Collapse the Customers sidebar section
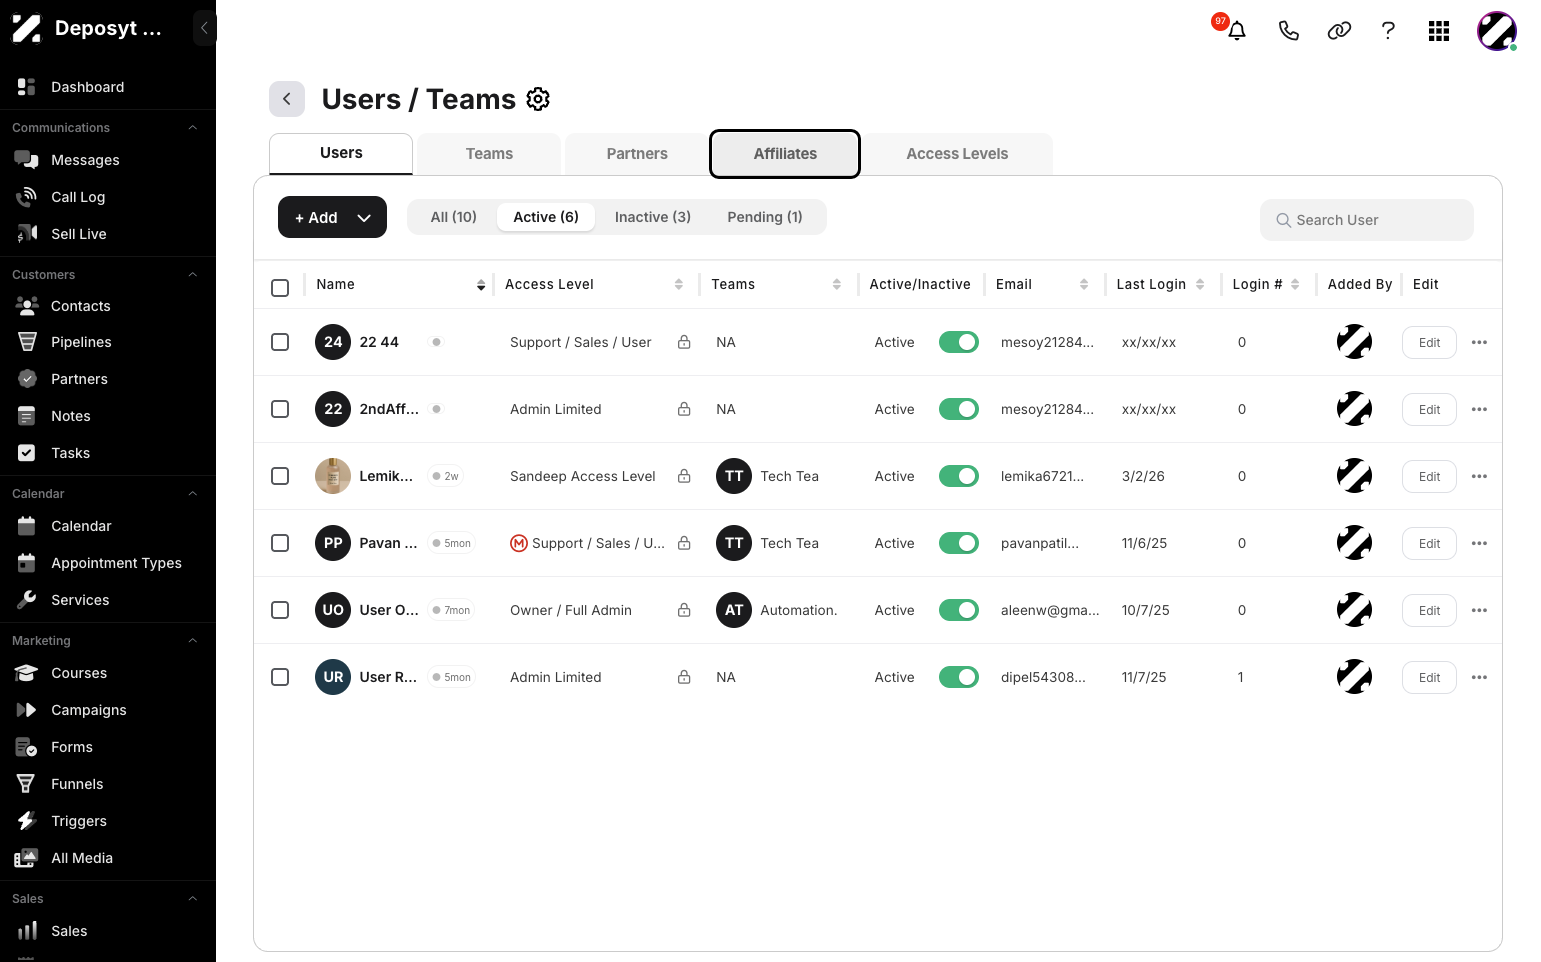 (x=193, y=275)
